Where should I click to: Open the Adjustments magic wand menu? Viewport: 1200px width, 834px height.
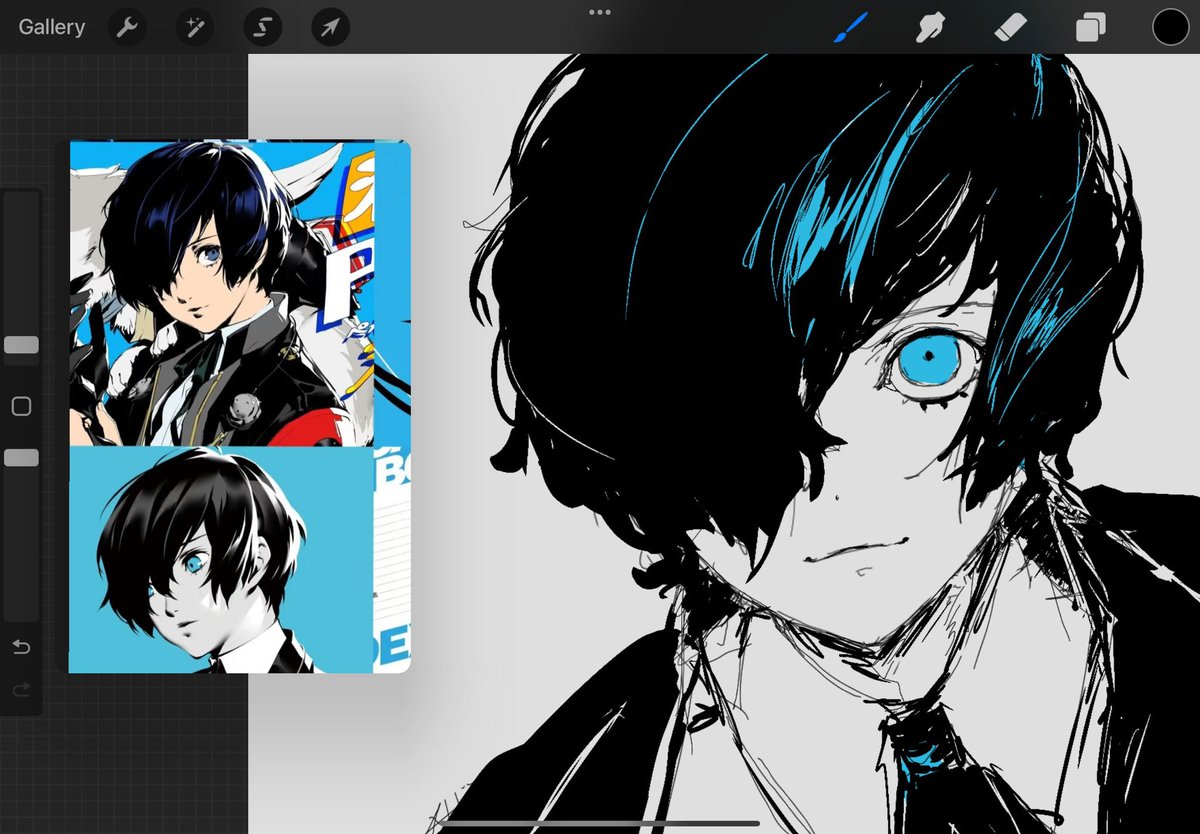pos(194,28)
